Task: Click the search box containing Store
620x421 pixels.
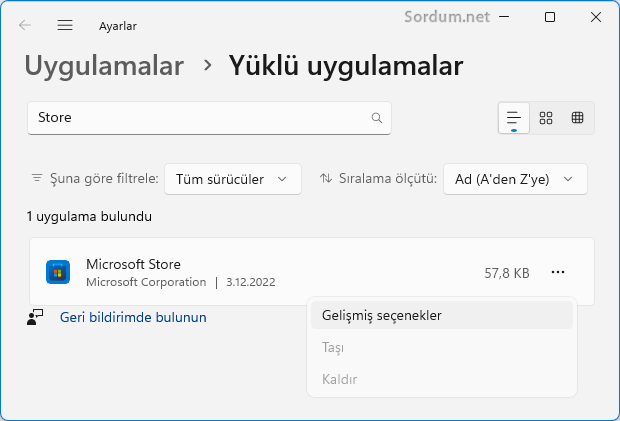Action: pos(209,118)
